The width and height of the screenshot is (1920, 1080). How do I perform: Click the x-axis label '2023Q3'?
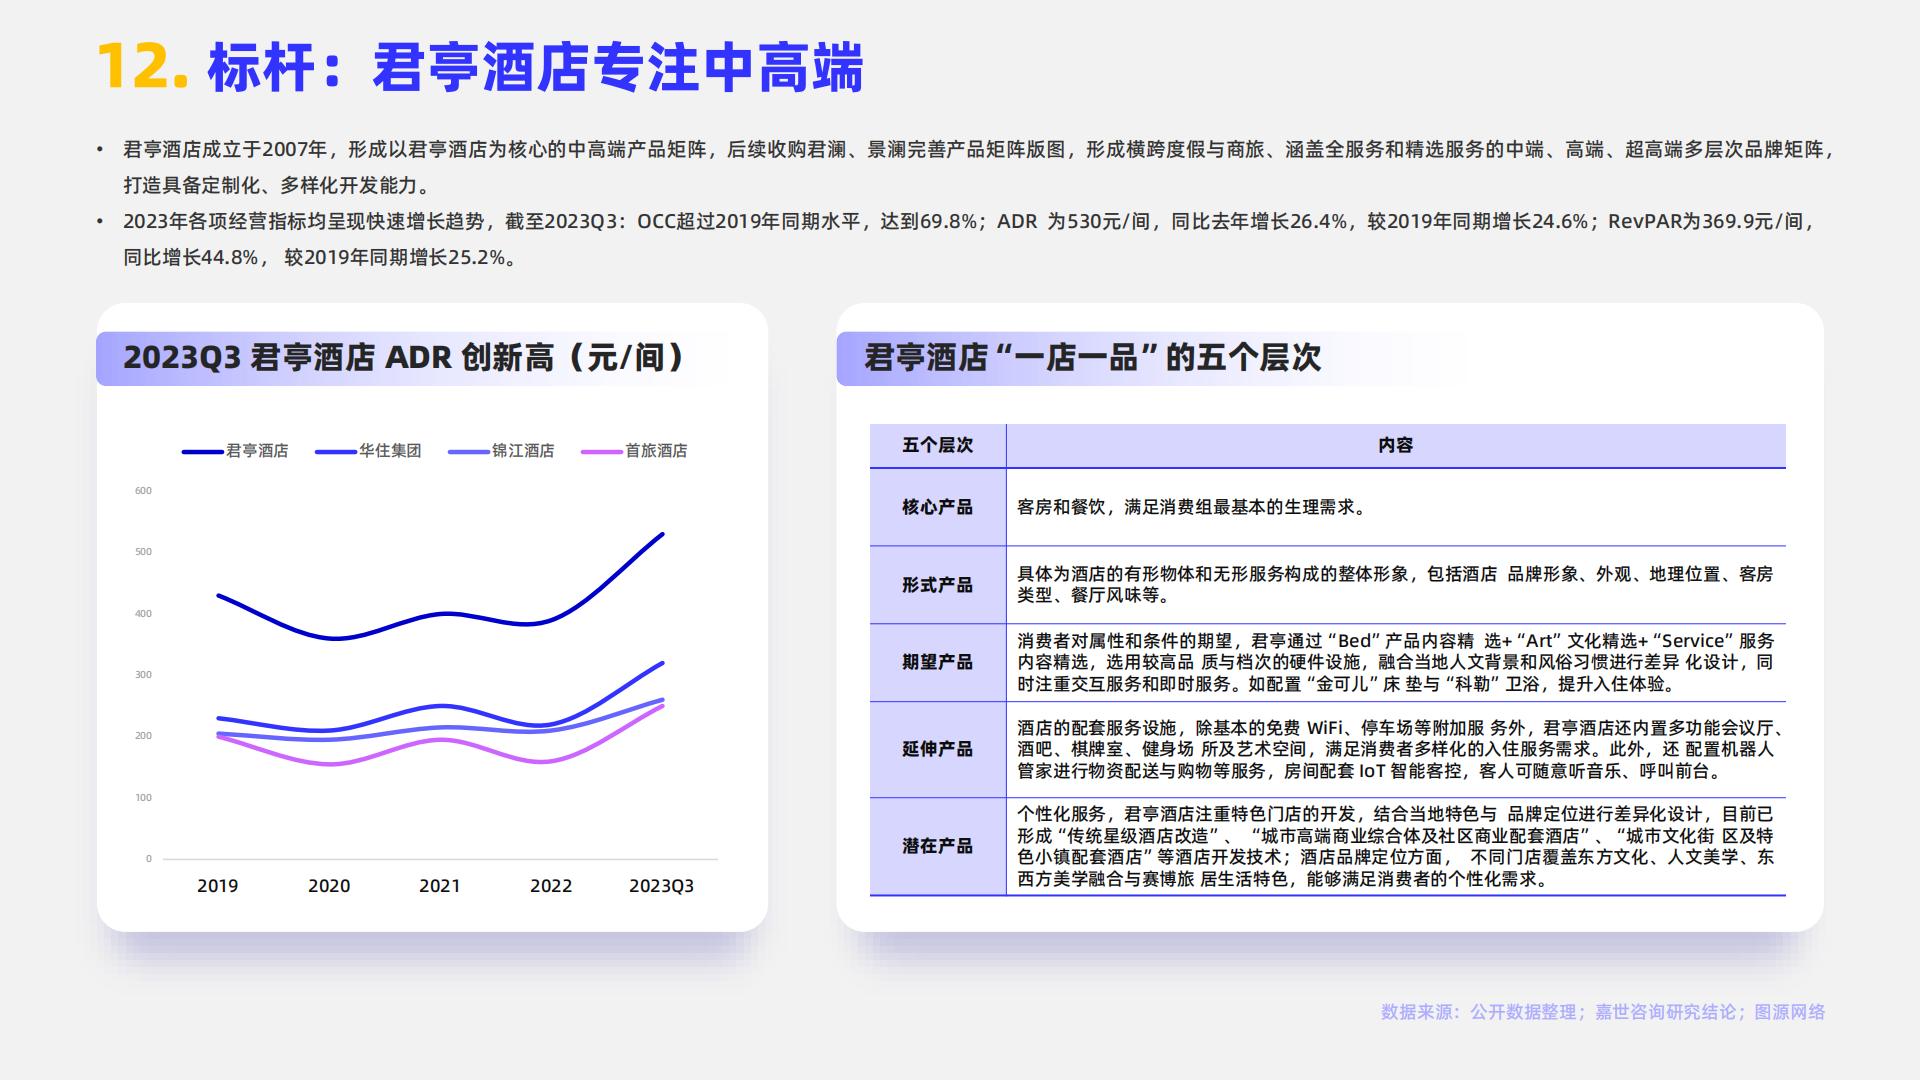coord(661,886)
